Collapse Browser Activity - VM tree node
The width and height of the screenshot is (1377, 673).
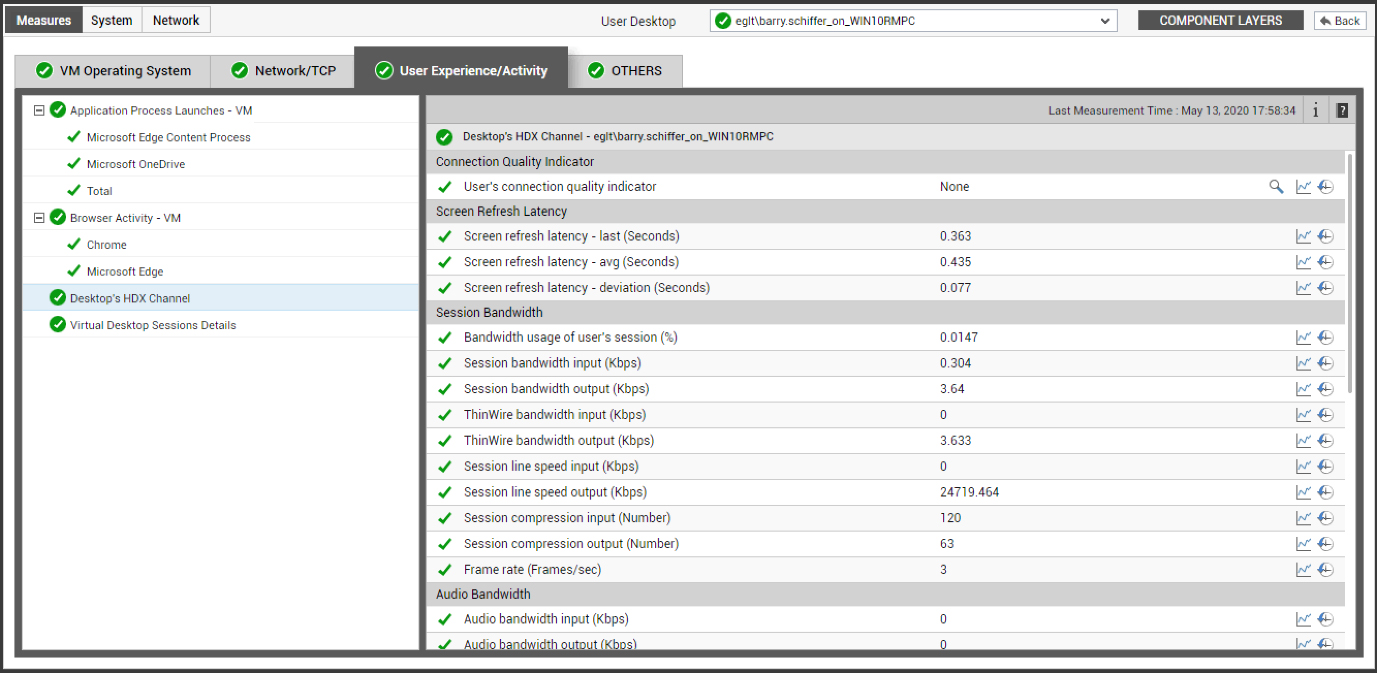tap(39, 218)
